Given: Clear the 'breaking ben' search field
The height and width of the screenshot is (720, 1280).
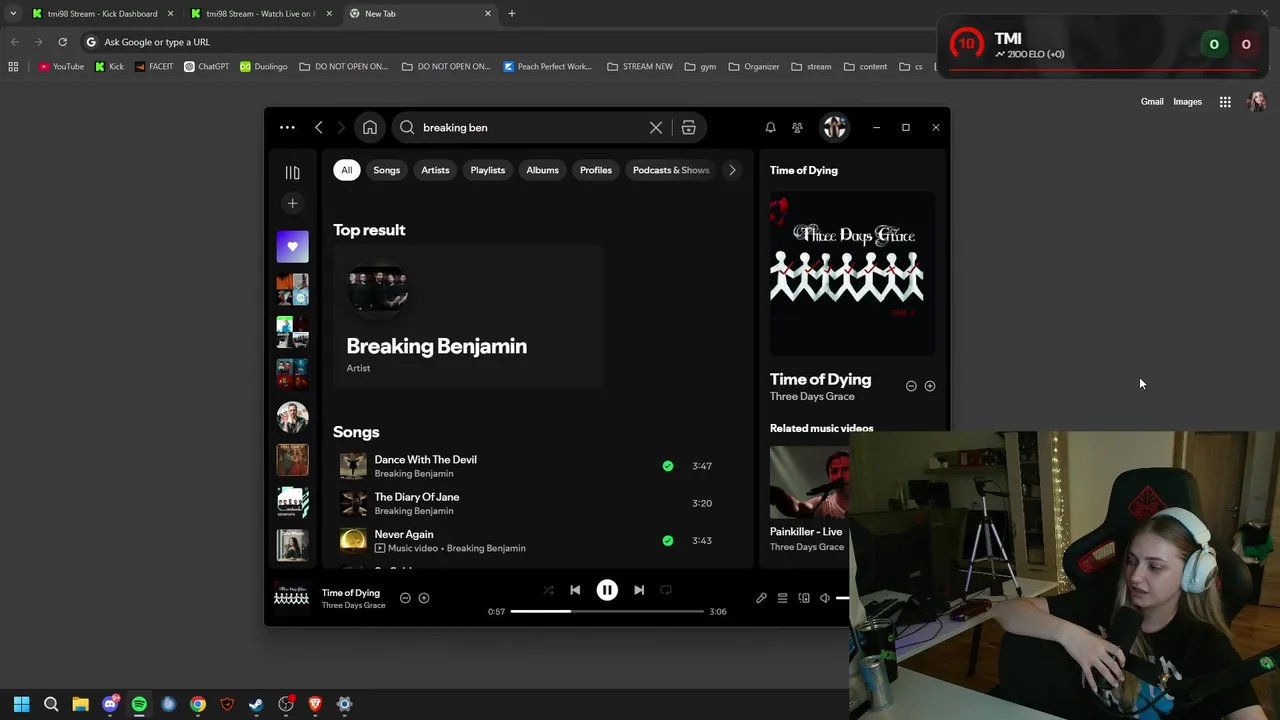Looking at the screenshot, I should point(656,127).
